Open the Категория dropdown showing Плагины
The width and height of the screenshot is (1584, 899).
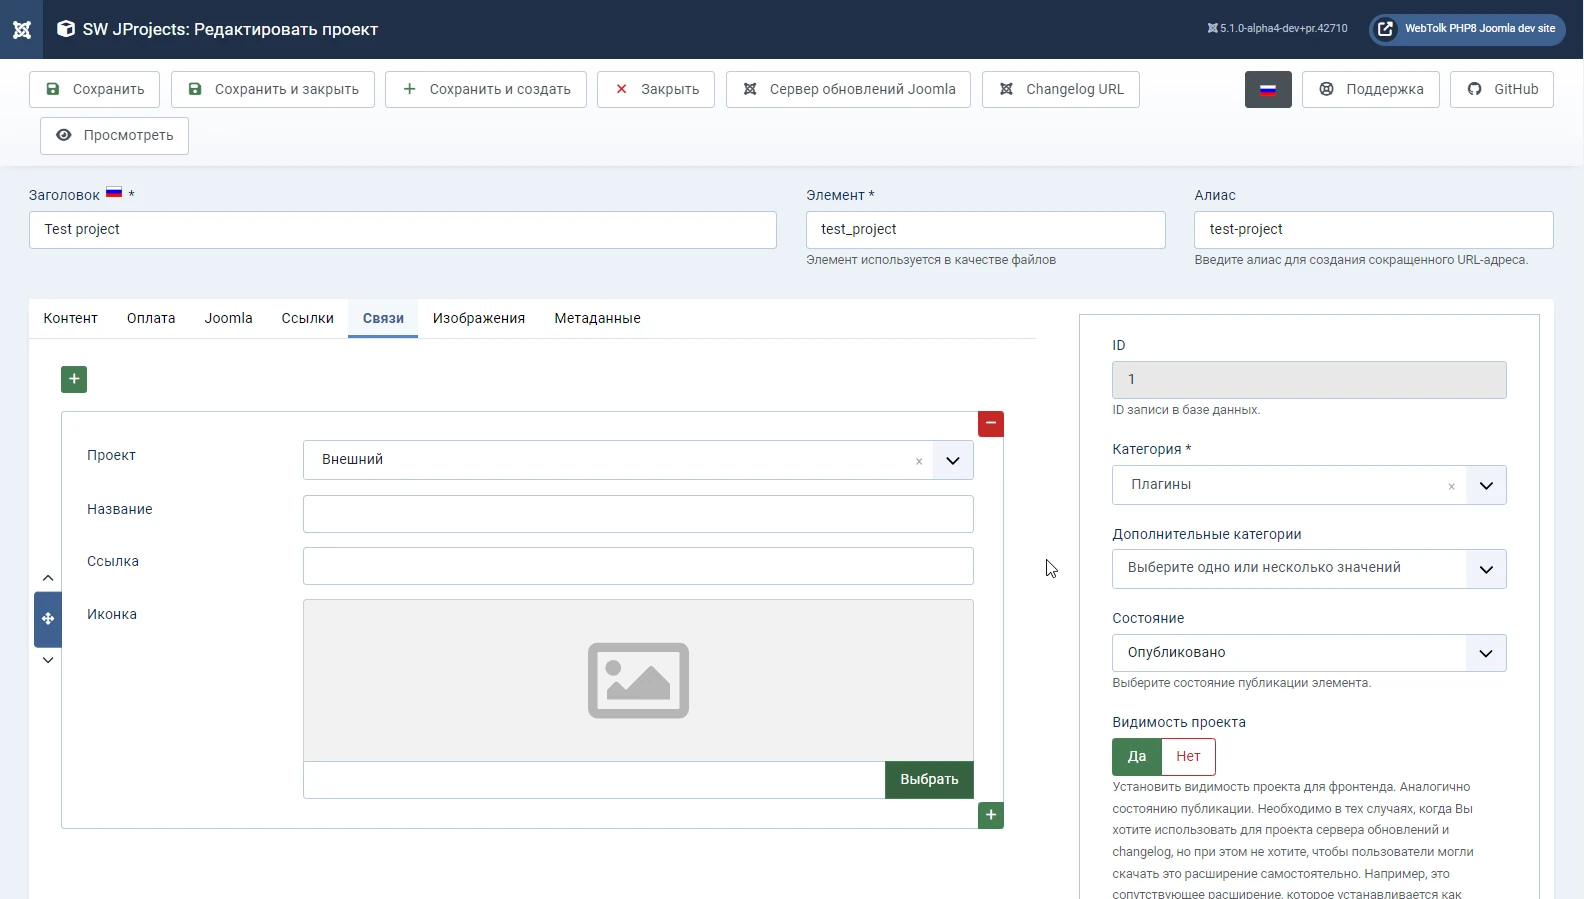tap(1309, 485)
